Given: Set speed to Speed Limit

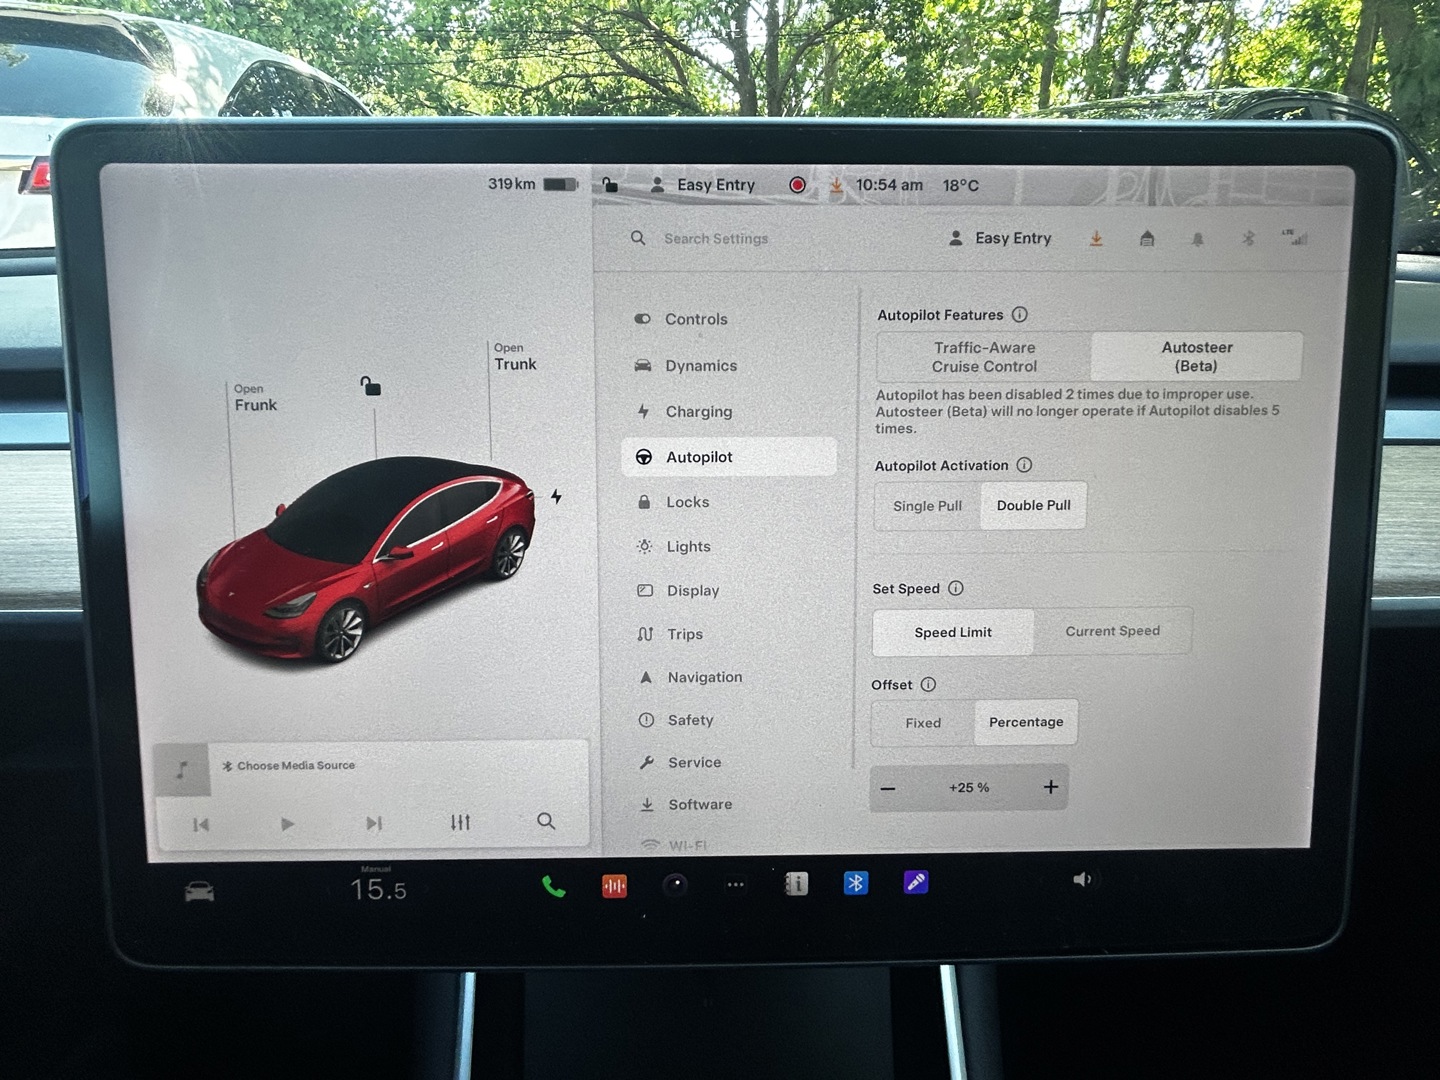Looking at the screenshot, I should 953,632.
